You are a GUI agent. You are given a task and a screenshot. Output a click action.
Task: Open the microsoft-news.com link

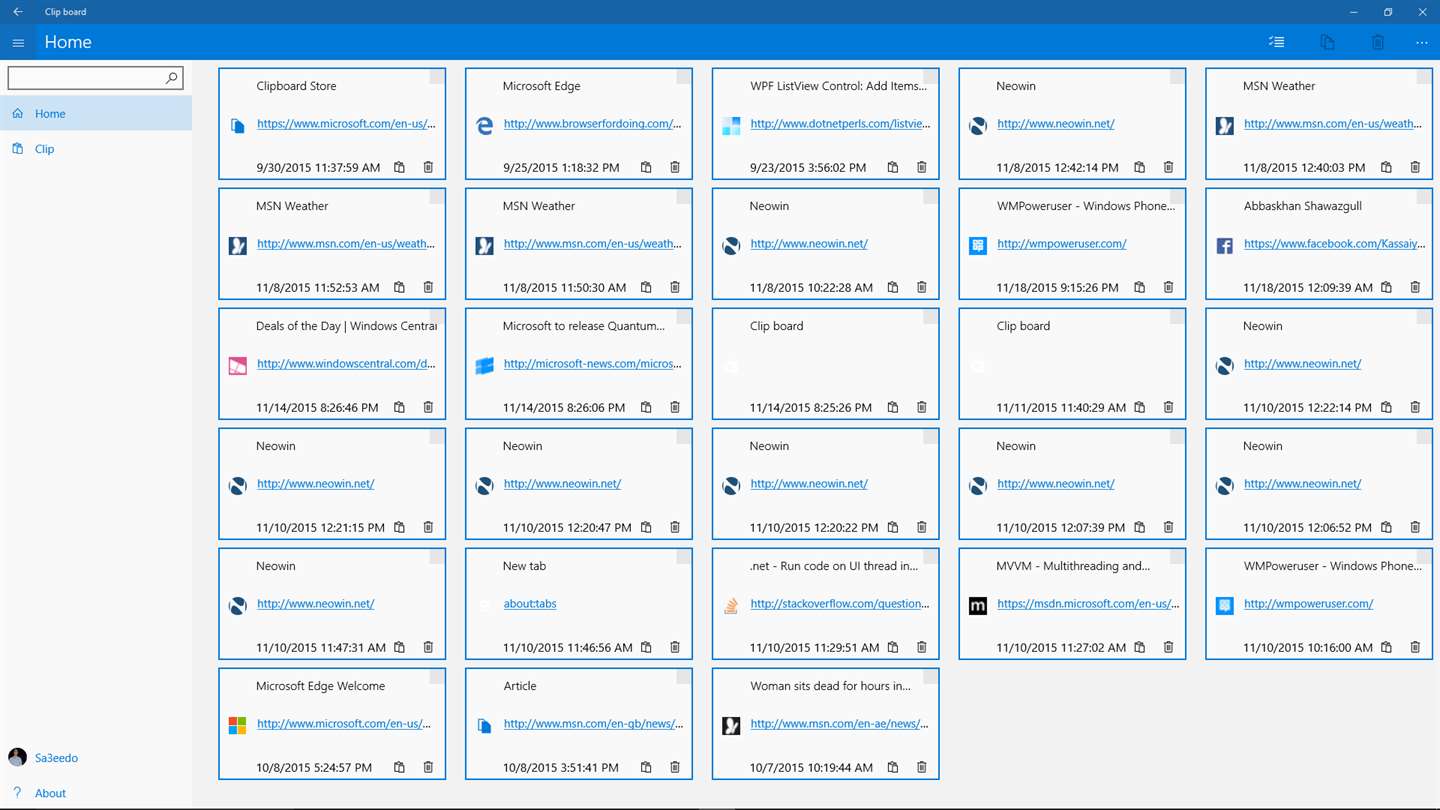(592, 364)
